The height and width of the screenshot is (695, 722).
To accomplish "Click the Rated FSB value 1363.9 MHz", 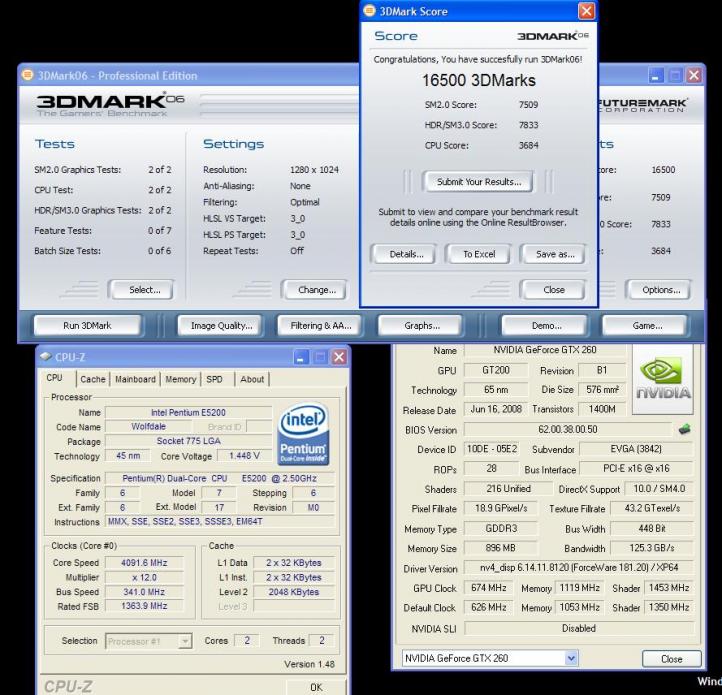I will [144, 606].
